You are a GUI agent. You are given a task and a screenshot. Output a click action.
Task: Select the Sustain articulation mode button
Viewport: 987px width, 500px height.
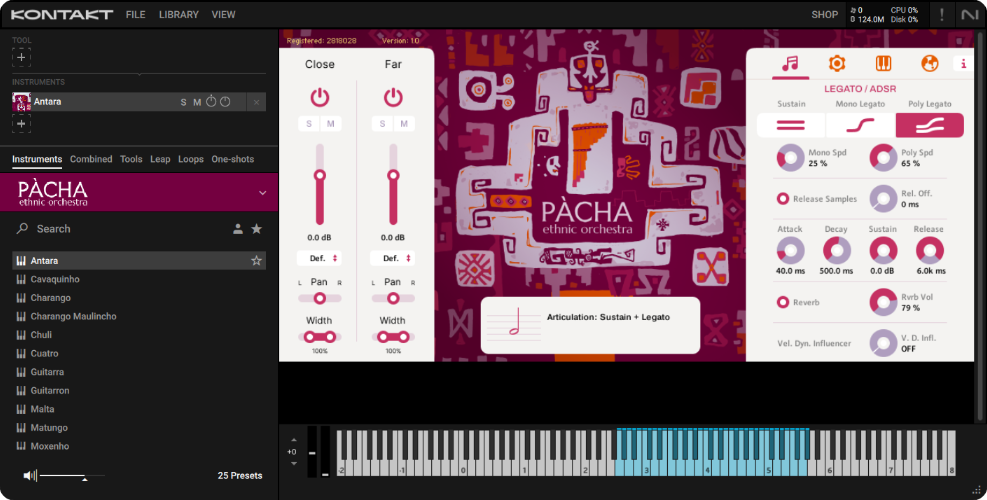[x=791, y=125]
